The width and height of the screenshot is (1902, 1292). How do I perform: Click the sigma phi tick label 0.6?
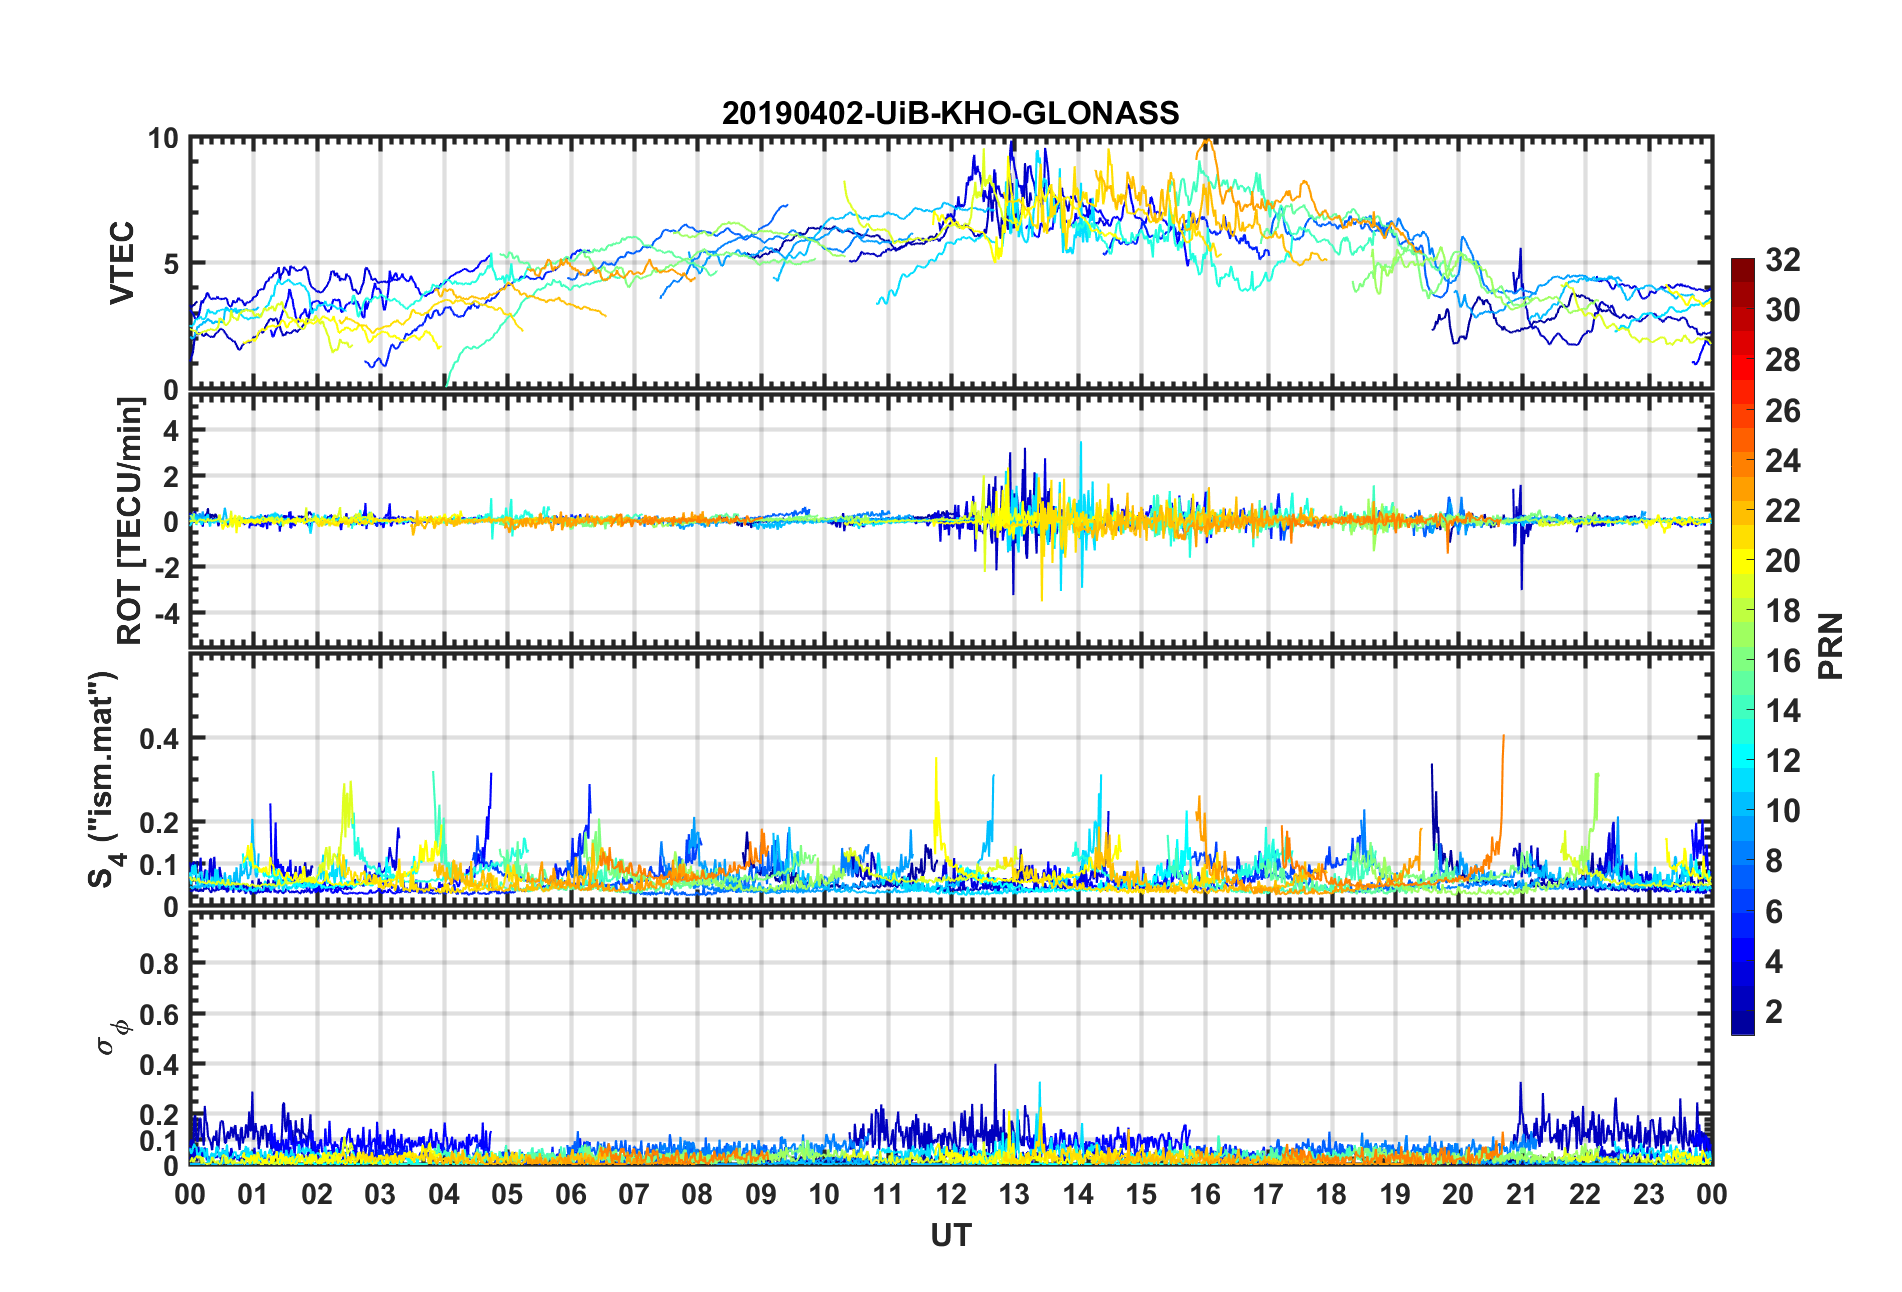(x=159, y=1015)
